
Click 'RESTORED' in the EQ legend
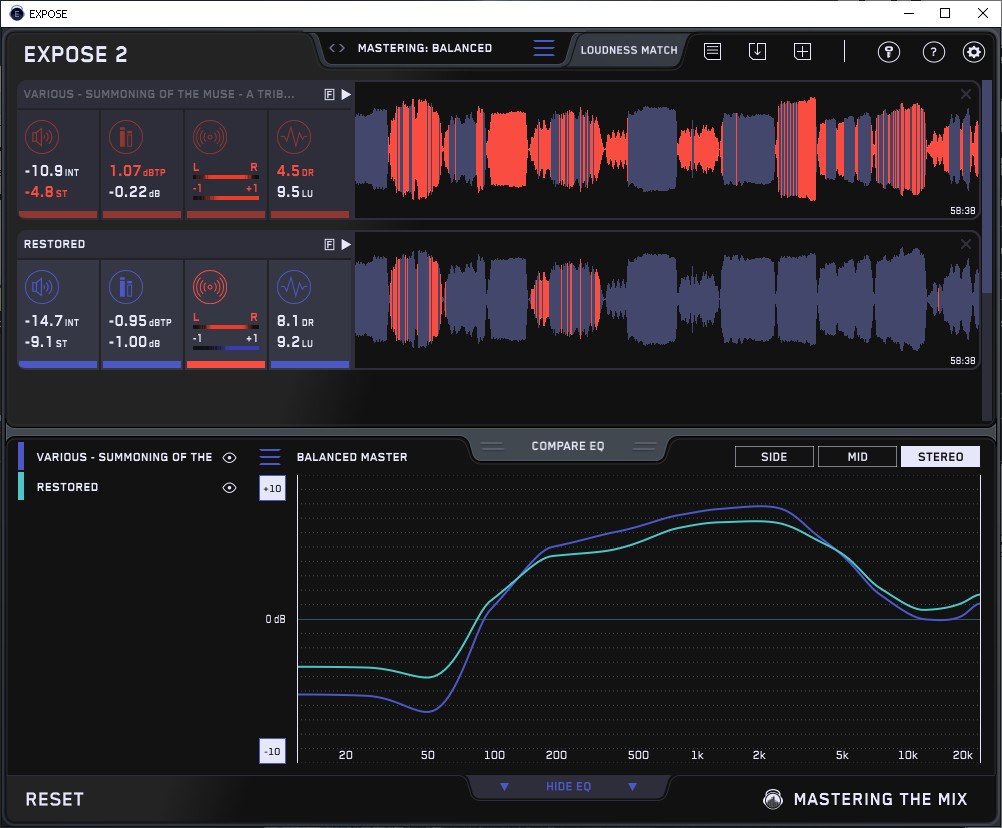[x=67, y=487]
